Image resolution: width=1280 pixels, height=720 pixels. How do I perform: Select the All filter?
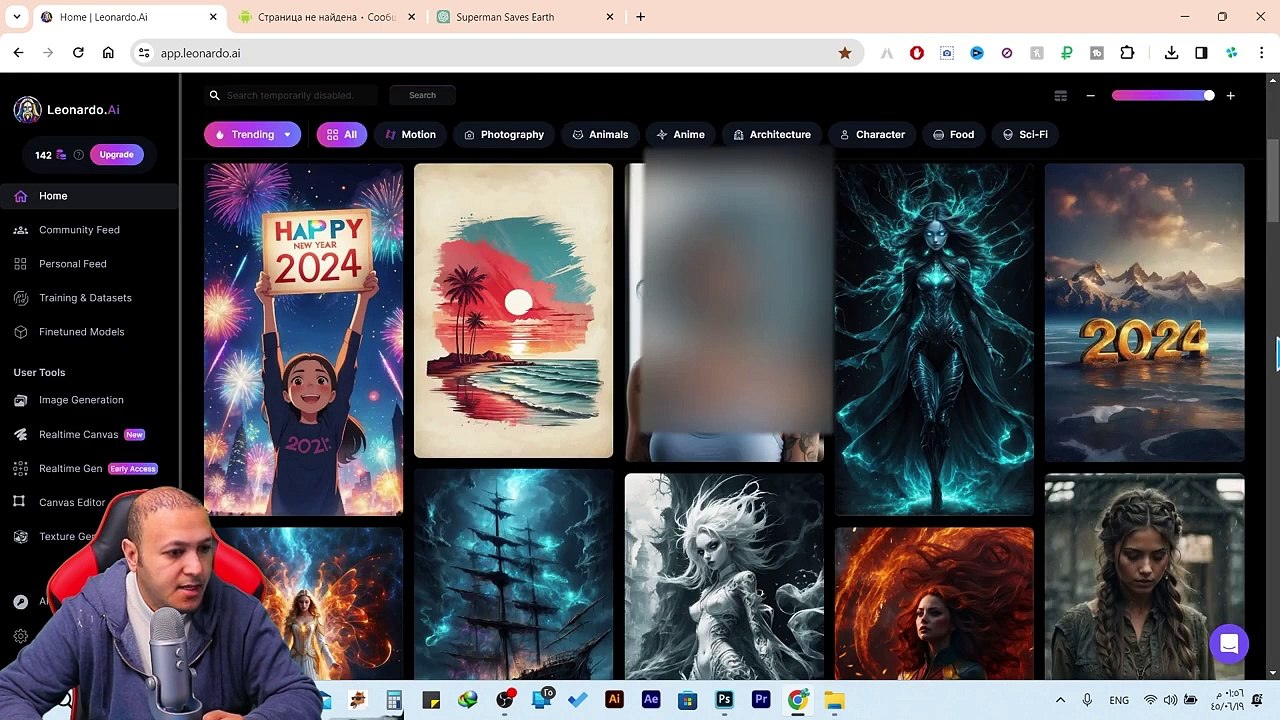[x=342, y=135]
